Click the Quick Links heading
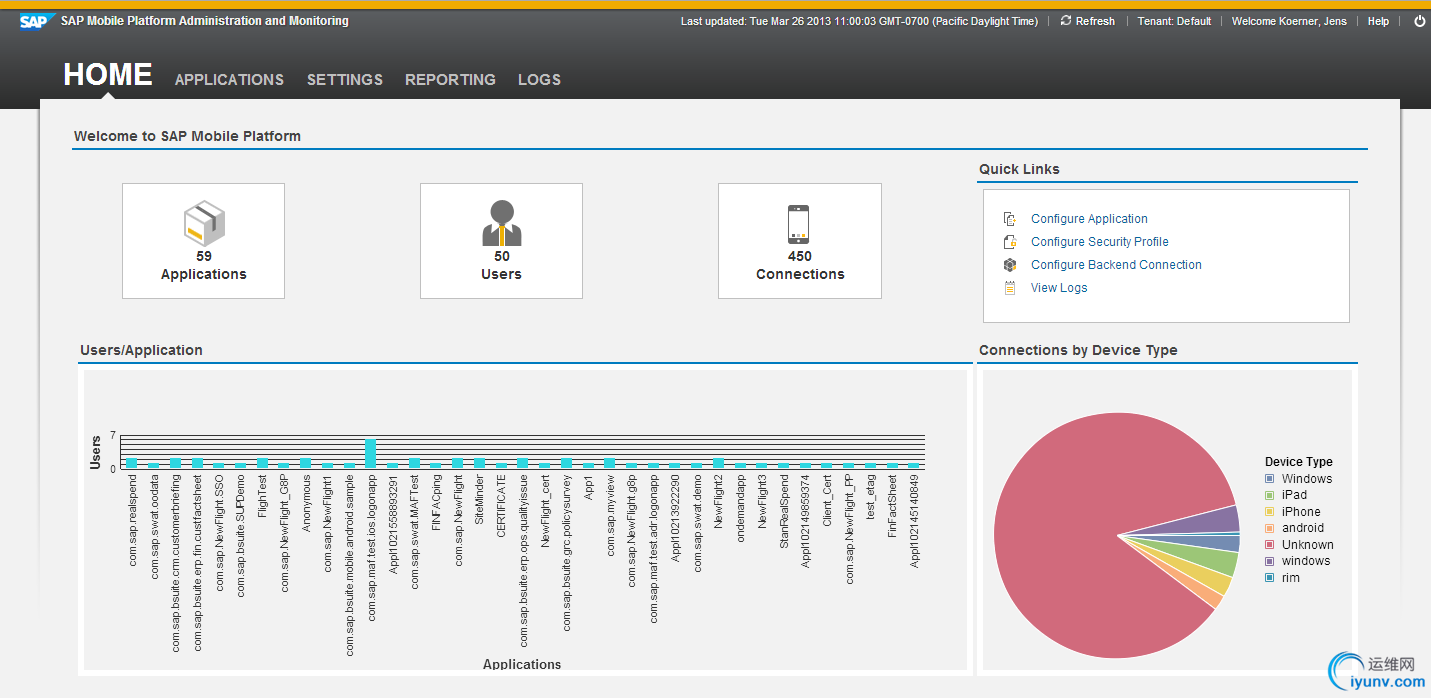The image size is (1431, 698). (x=1019, y=169)
